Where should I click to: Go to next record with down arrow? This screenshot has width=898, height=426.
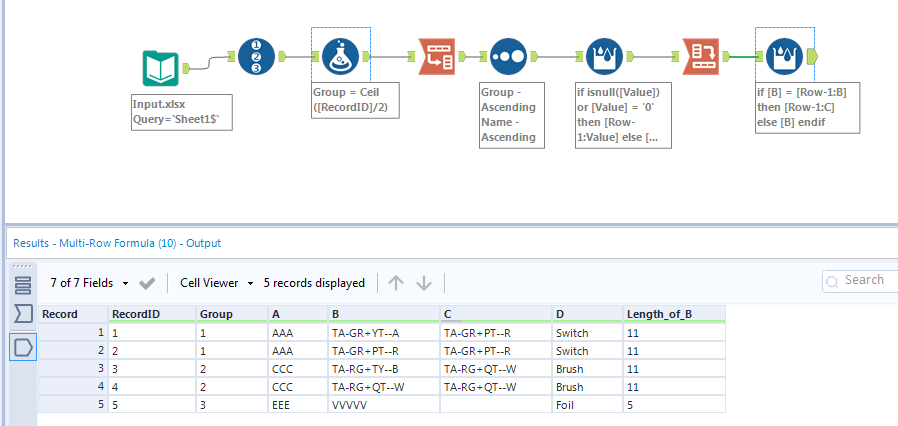[x=424, y=283]
